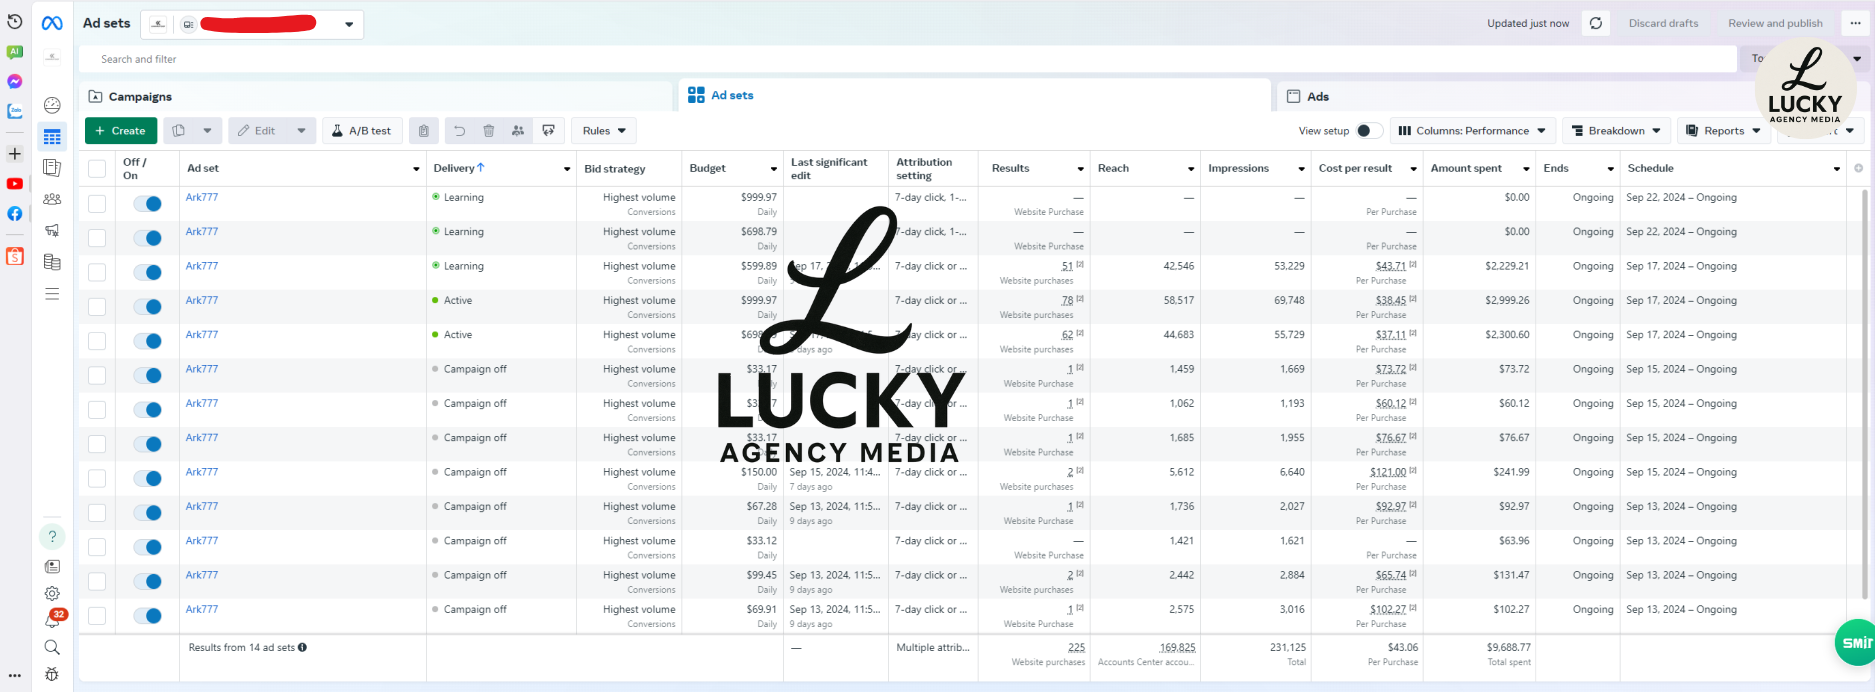
Task: Open the Breakdown dropdown
Action: click(1616, 131)
